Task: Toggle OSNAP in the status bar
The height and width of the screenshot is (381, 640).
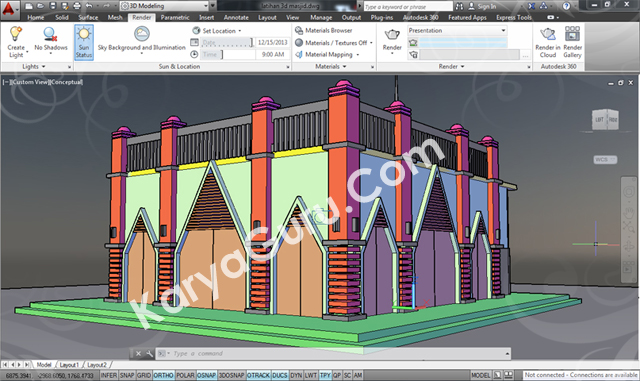Action: [207, 375]
